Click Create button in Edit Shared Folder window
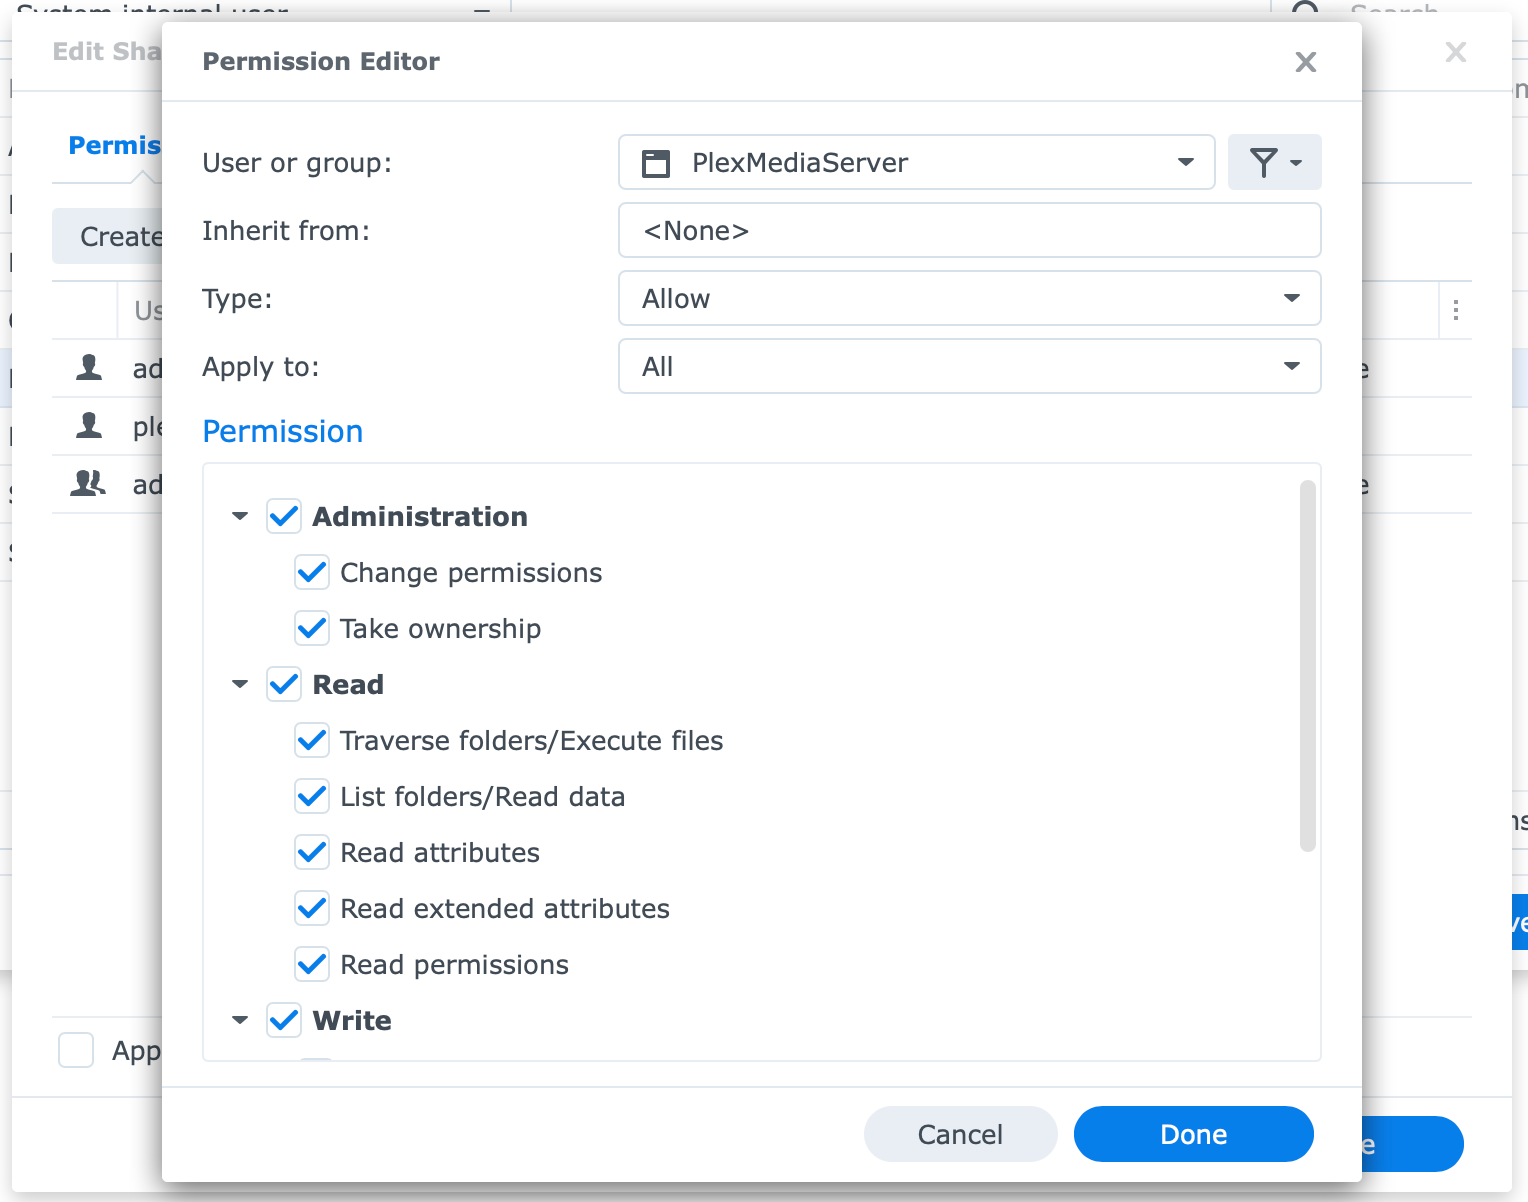 coord(108,236)
